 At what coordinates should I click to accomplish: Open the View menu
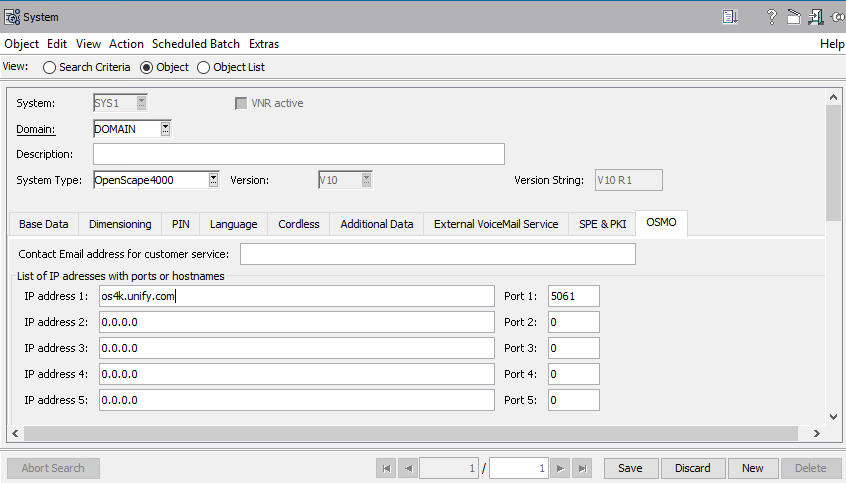(x=88, y=44)
